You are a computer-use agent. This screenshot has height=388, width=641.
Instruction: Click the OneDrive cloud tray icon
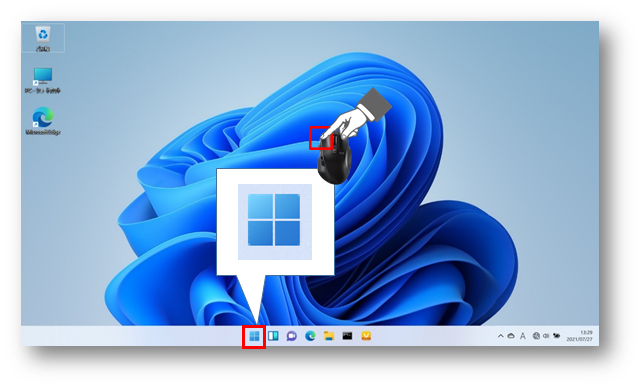[511, 336]
